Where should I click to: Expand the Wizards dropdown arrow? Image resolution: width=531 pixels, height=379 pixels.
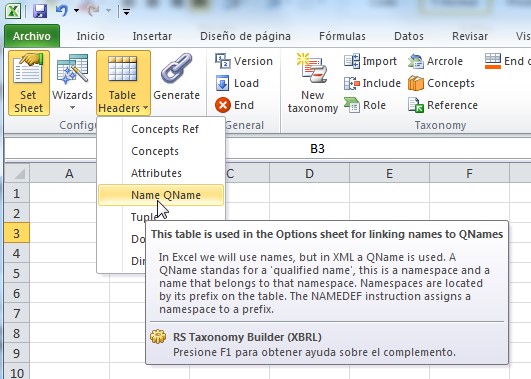pyautogui.click(x=72, y=108)
